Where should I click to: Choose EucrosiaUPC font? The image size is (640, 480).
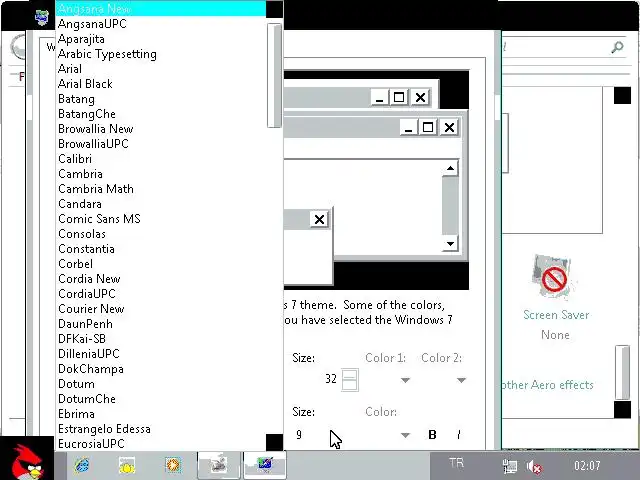(x=161, y=444)
